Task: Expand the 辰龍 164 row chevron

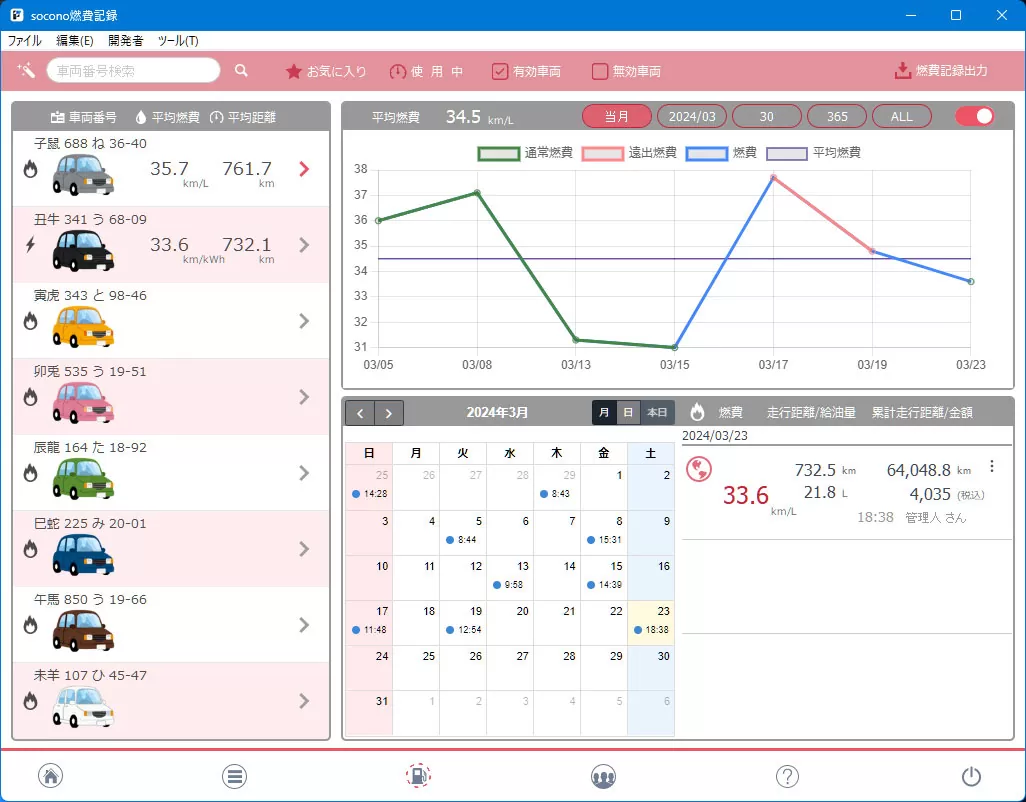Action: pyautogui.click(x=304, y=472)
